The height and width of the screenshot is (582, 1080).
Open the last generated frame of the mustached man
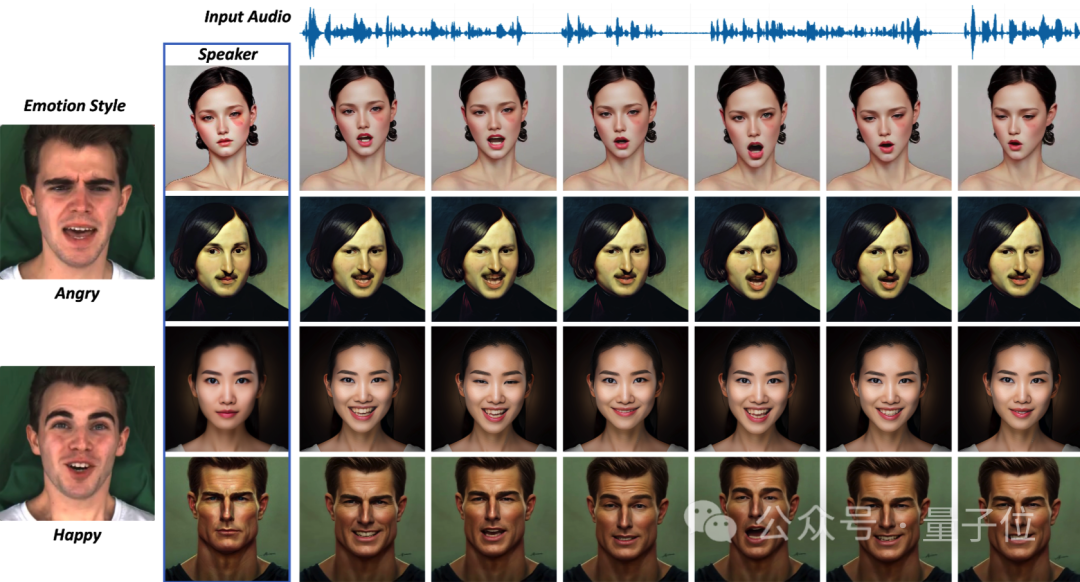tap(1019, 259)
